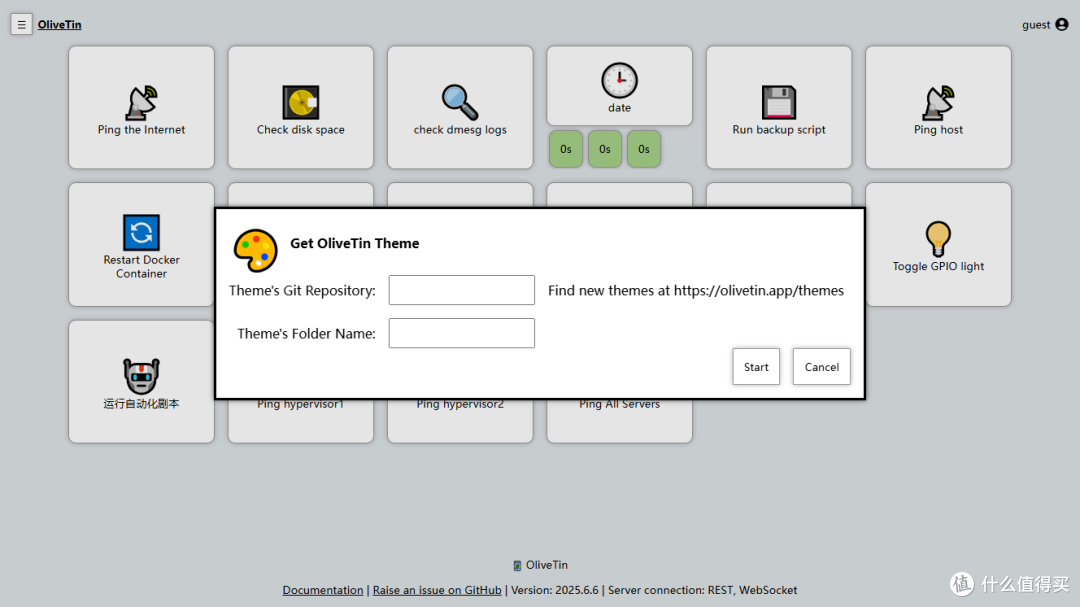Click the Find new themes help text

pos(696,291)
